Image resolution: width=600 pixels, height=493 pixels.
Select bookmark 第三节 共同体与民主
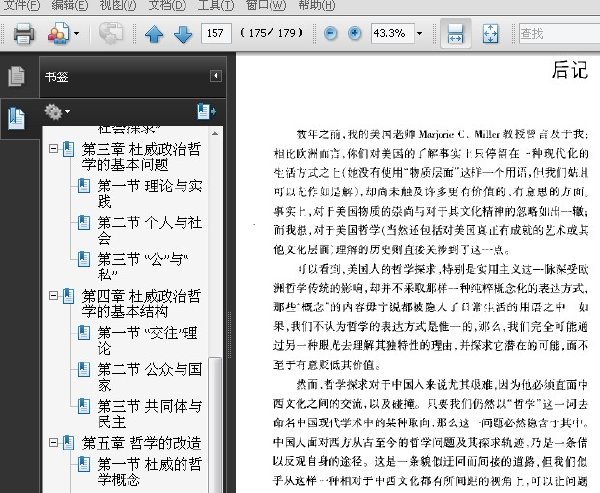pyautogui.click(x=150, y=414)
